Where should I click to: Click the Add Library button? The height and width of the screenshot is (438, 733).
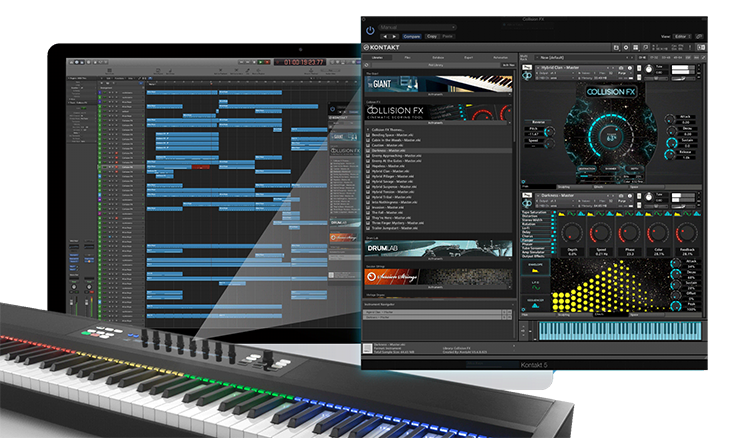435,65
